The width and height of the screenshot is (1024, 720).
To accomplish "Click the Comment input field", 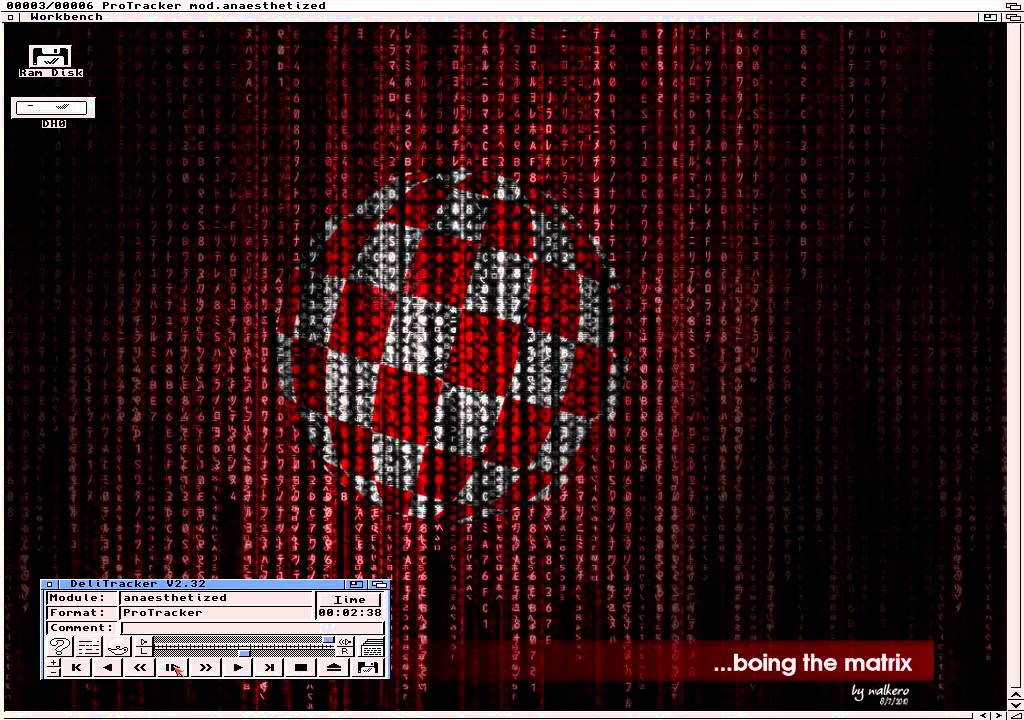I will pos(253,628).
